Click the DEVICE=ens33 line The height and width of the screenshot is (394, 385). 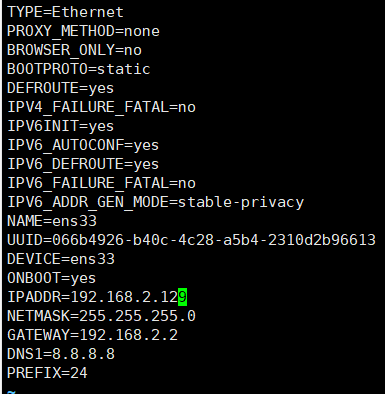pos(61,259)
